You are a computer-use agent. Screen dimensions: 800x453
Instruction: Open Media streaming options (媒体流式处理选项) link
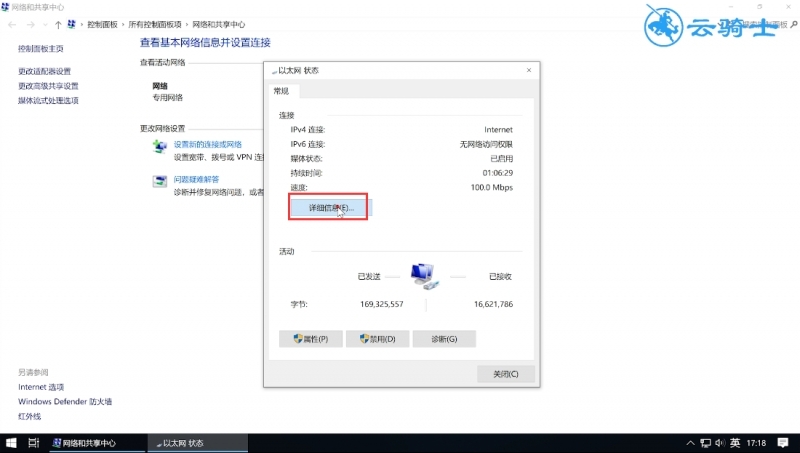(x=48, y=100)
